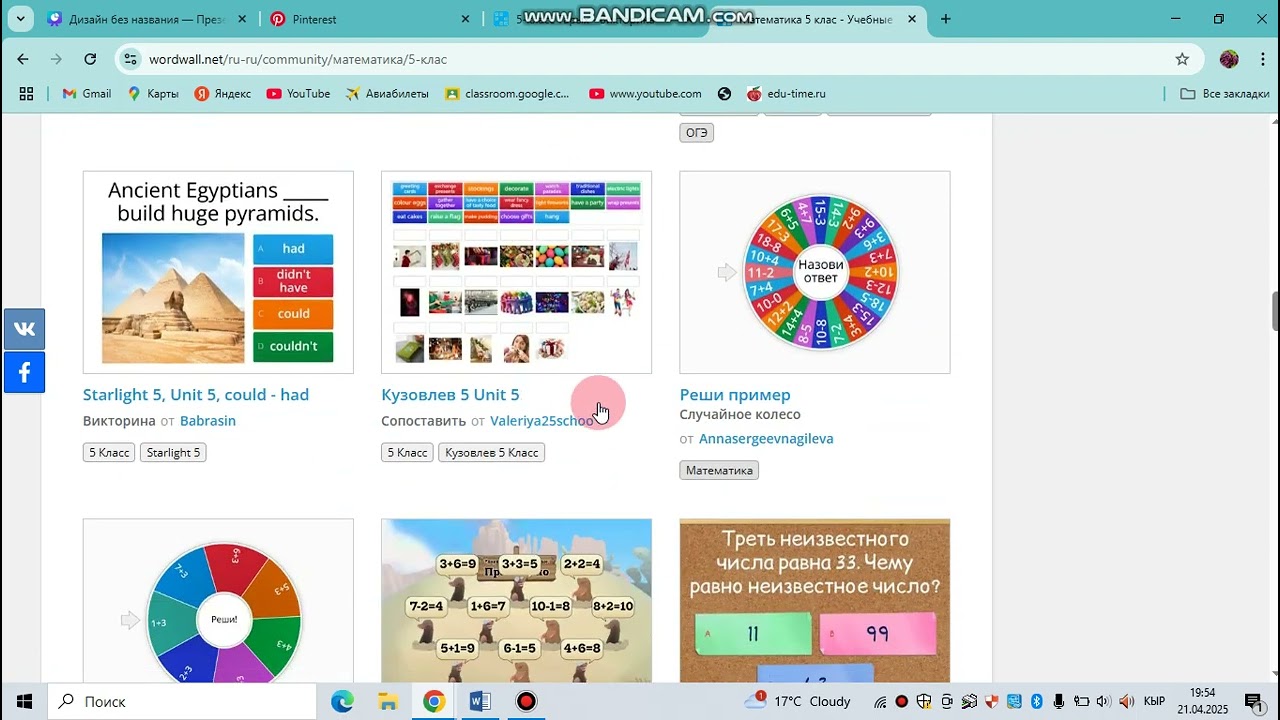Share the page on Facebook
Screen dimensions: 1280x720
pyautogui.click(x=24, y=373)
